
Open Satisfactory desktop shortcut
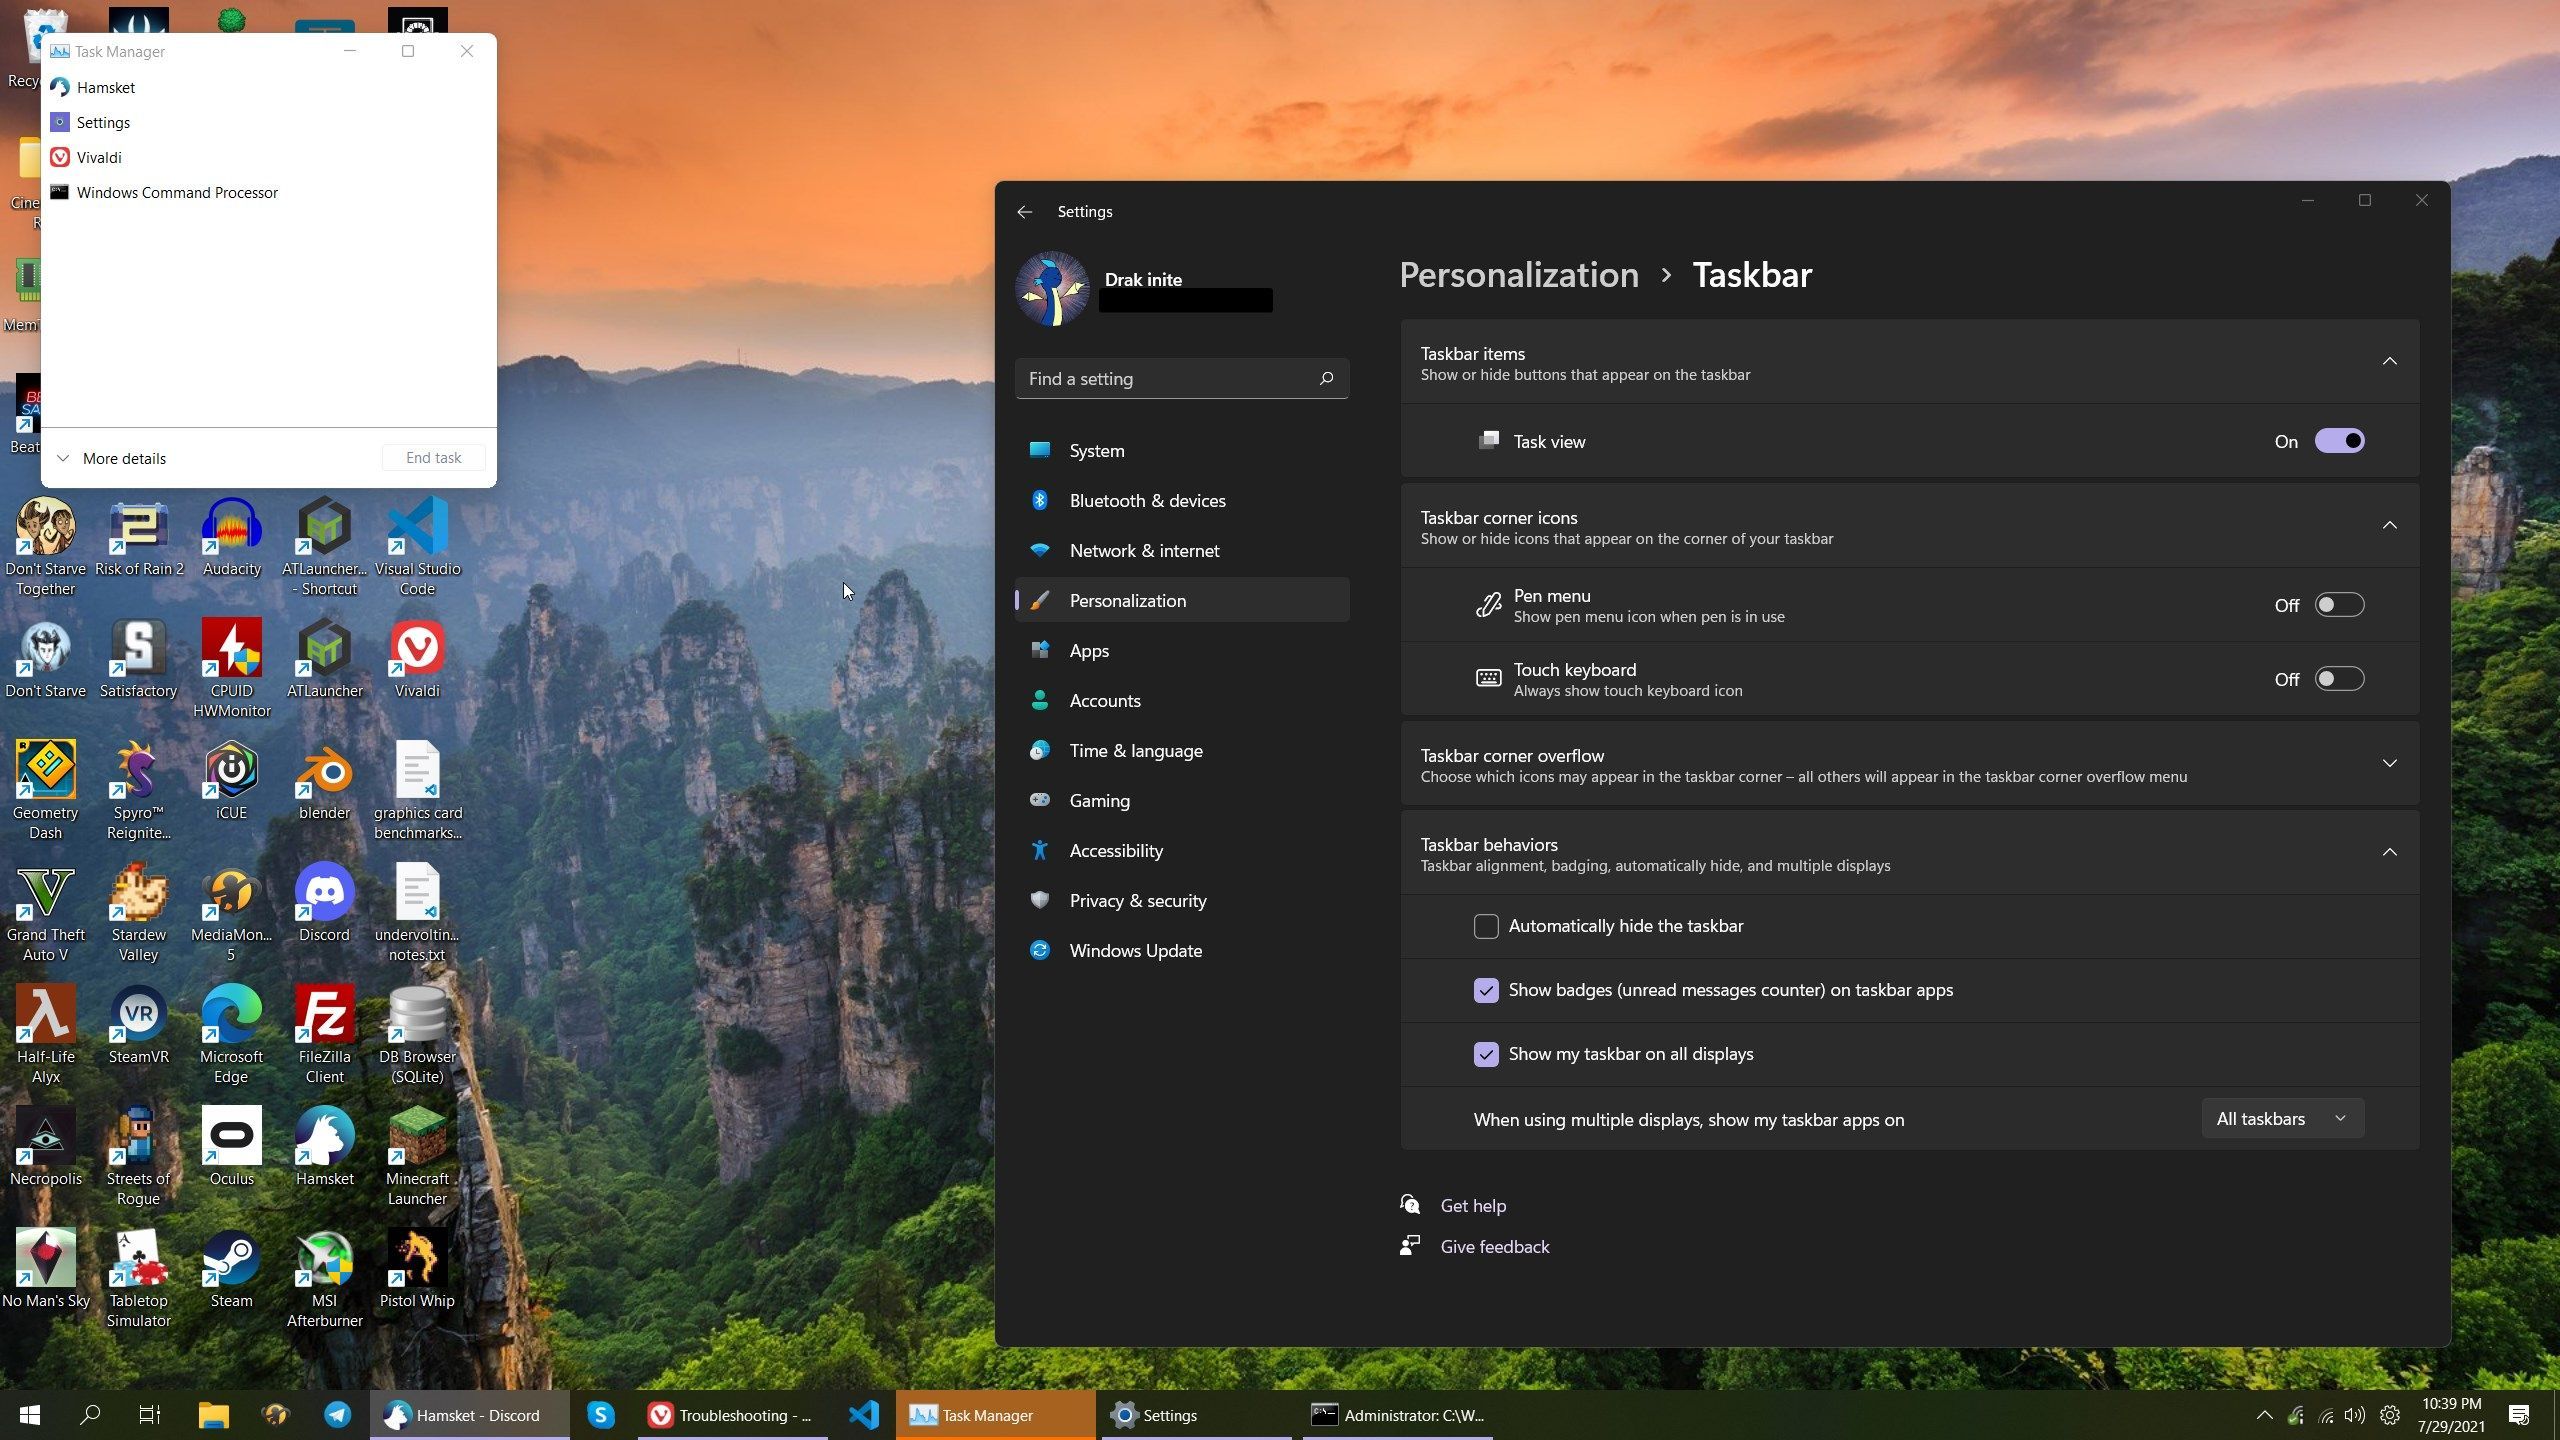tap(138, 658)
